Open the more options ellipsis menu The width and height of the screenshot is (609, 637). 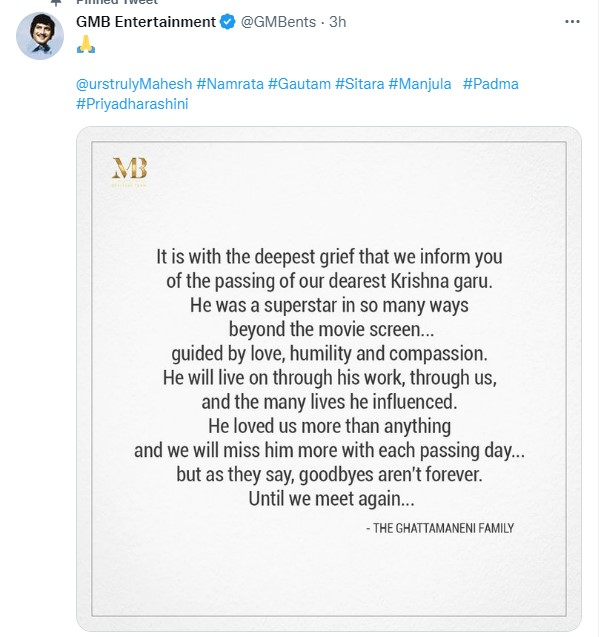click(x=572, y=21)
